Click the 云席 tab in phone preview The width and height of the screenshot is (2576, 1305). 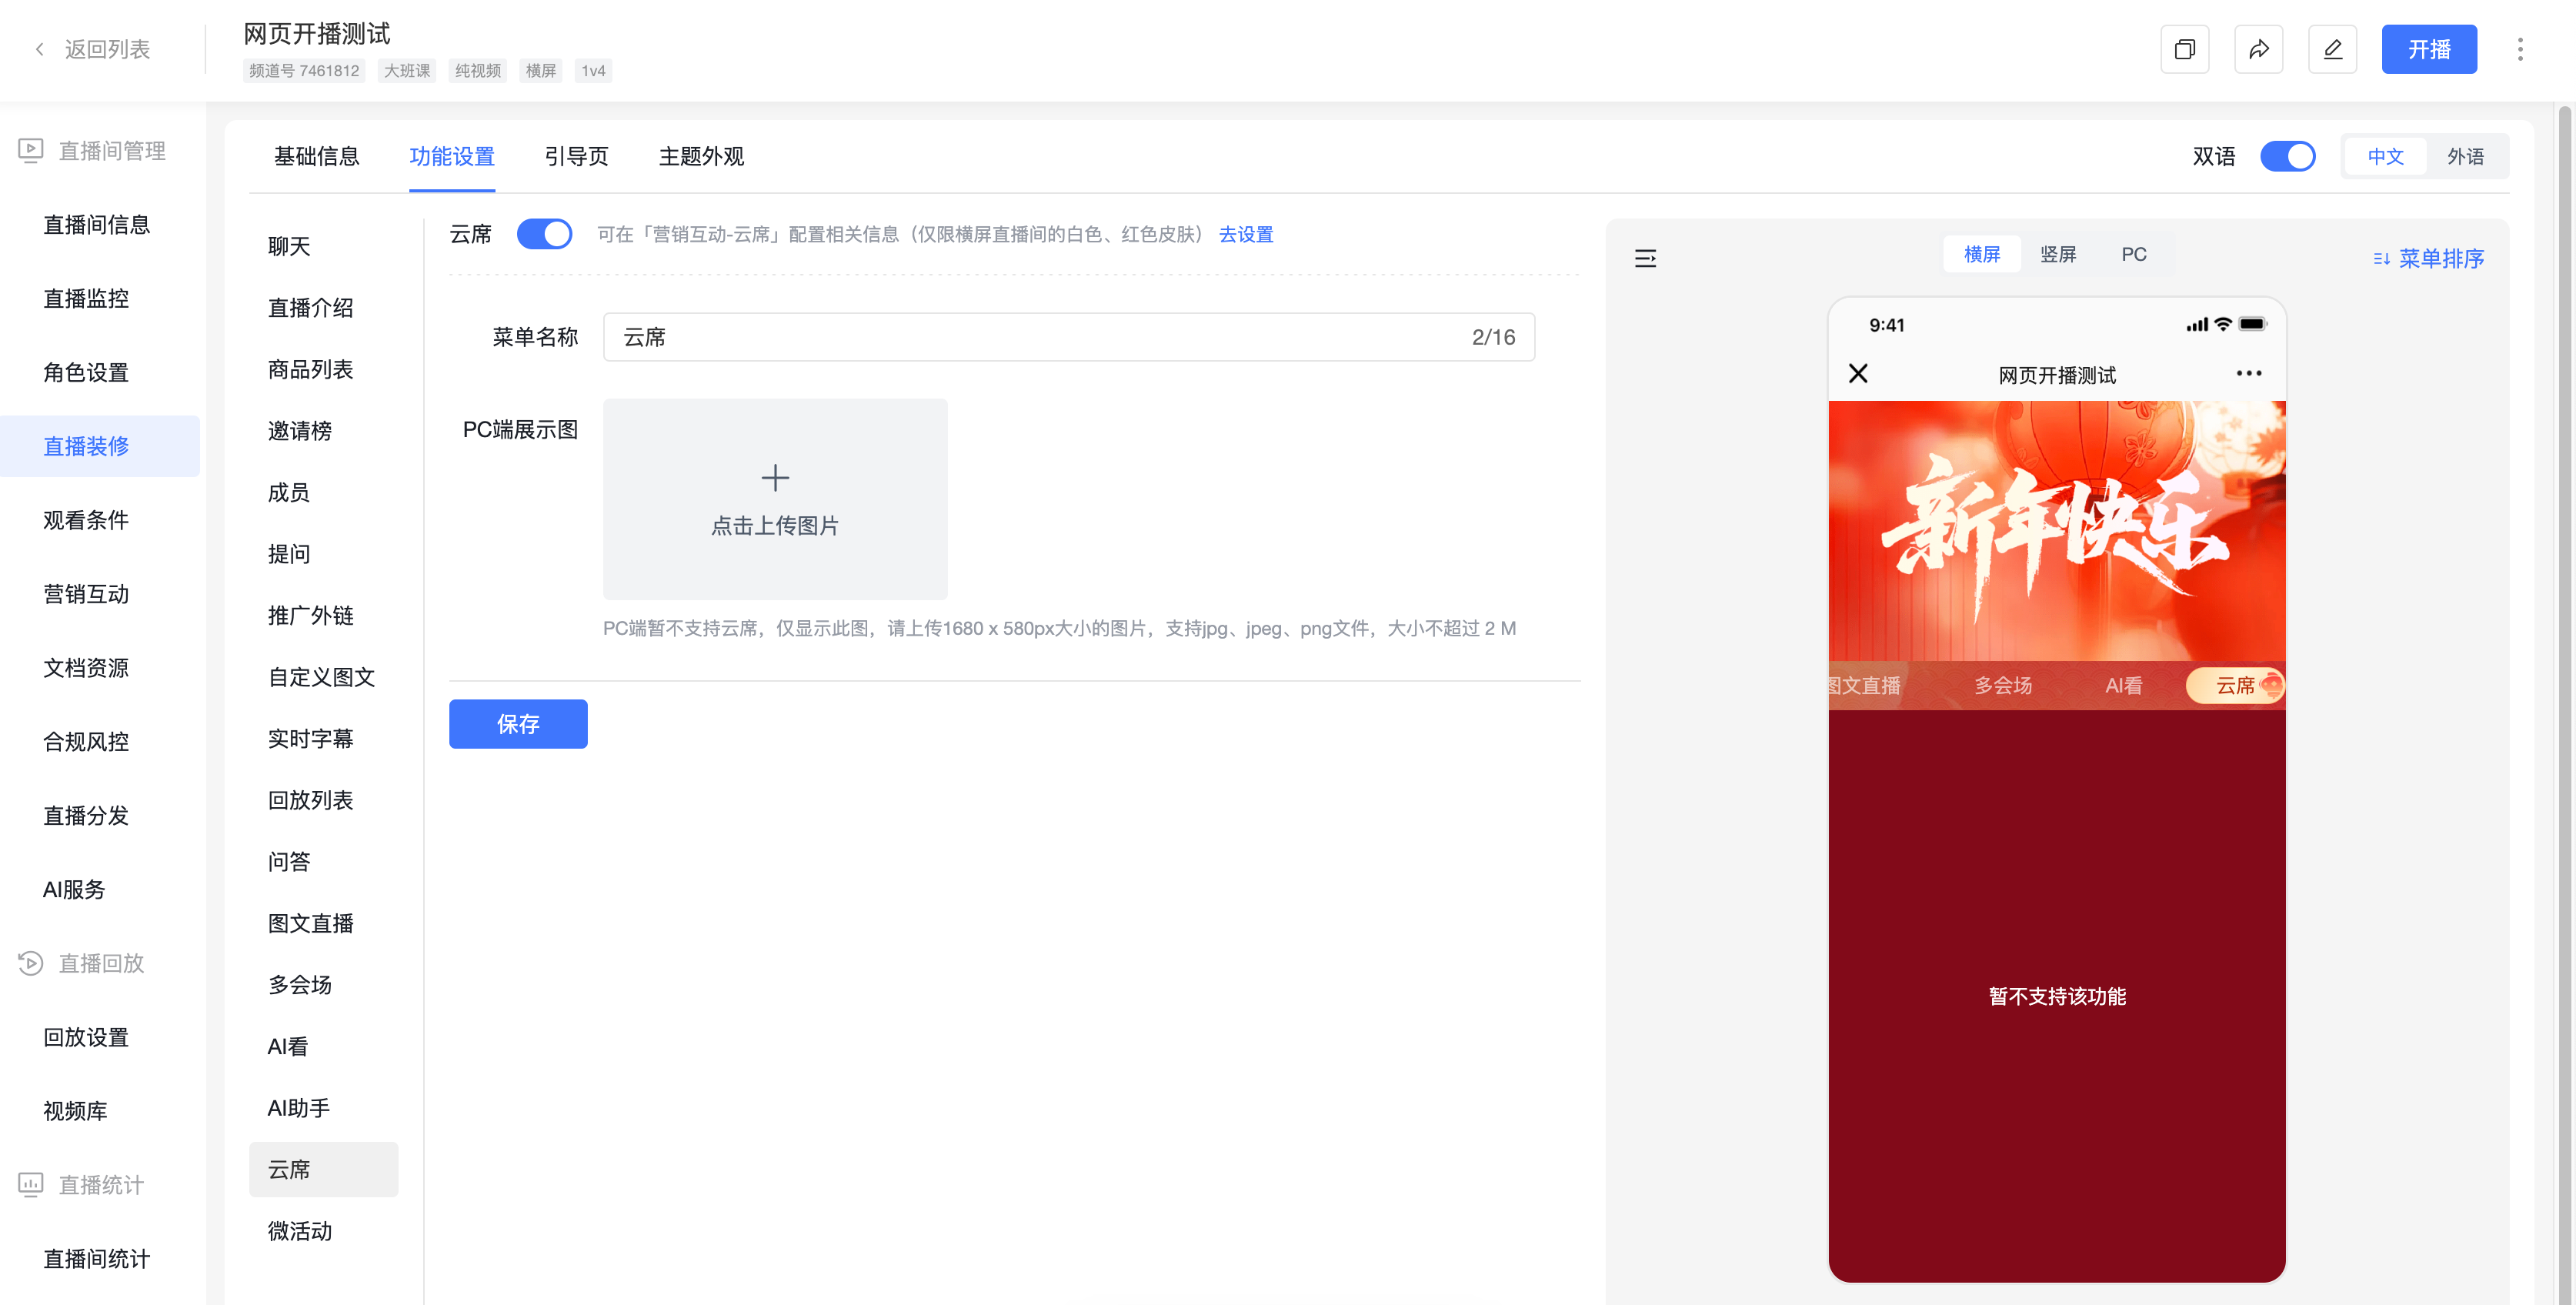[x=2235, y=685]
